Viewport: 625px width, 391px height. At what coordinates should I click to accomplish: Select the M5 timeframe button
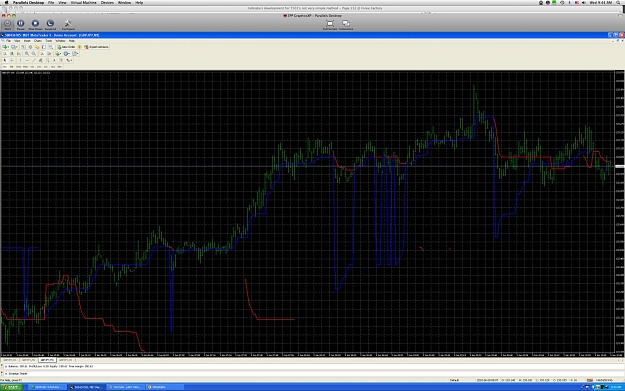(x=12, y=67)
